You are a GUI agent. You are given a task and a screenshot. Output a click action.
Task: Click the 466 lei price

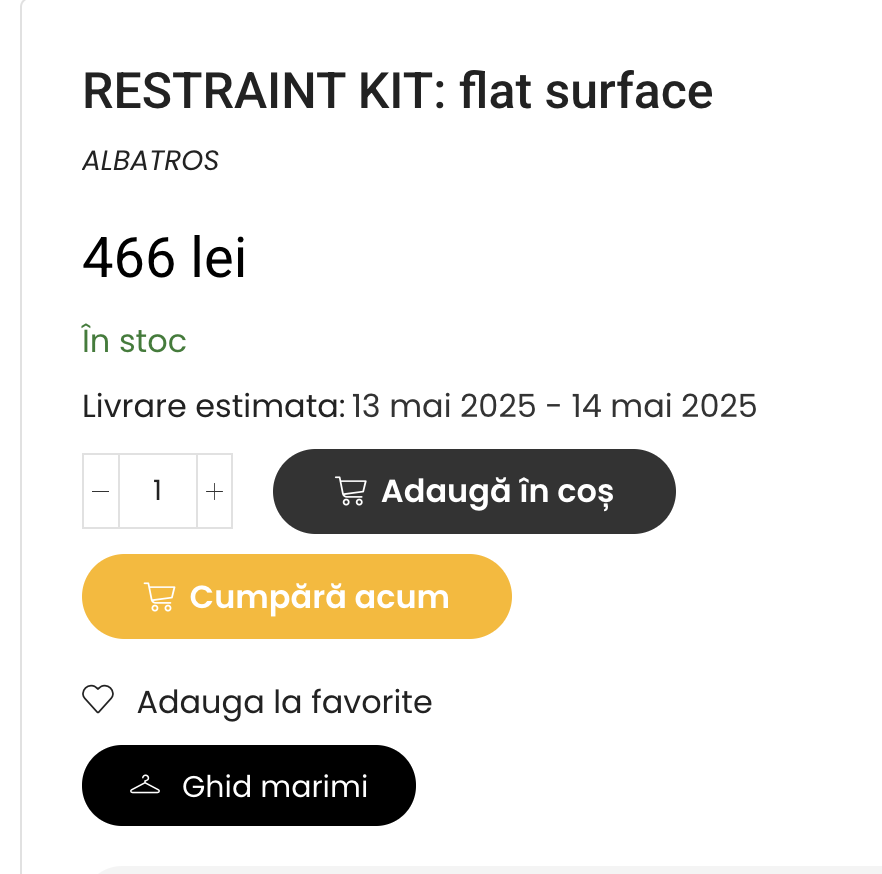164,258
